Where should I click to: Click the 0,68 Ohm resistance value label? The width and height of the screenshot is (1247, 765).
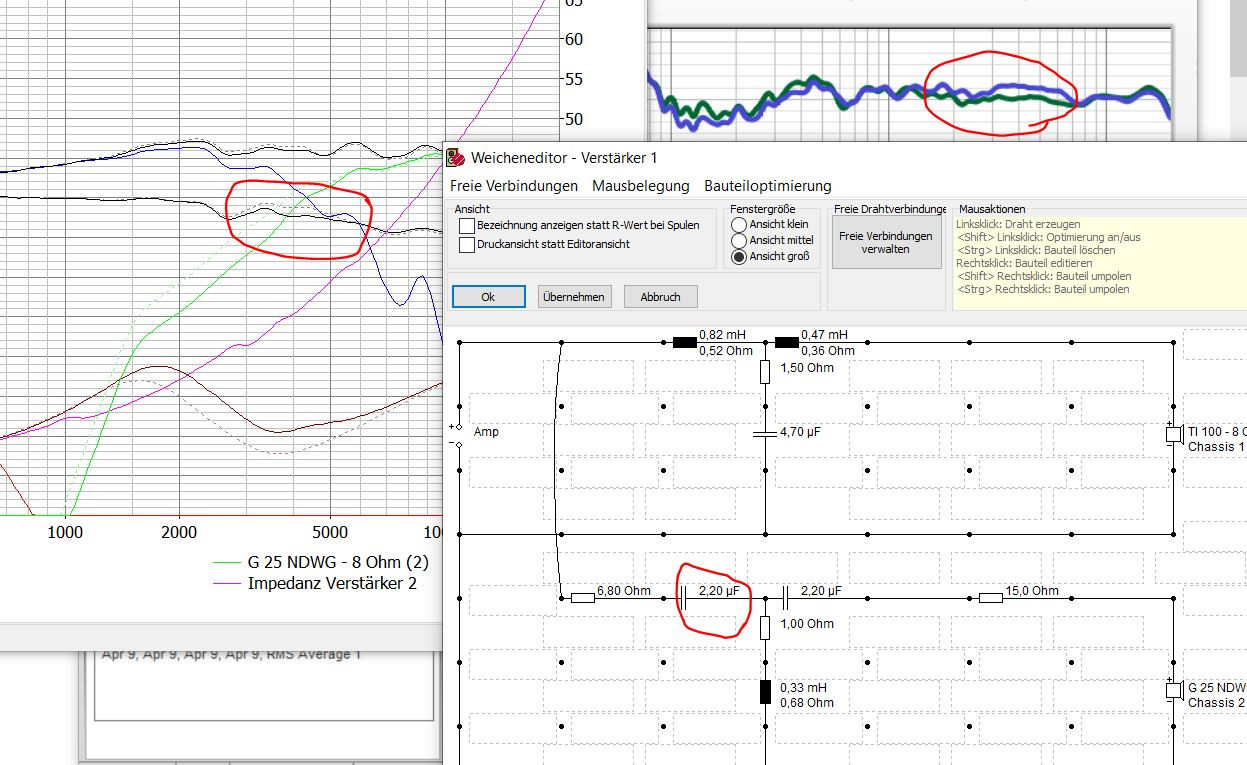pos(806,703)
